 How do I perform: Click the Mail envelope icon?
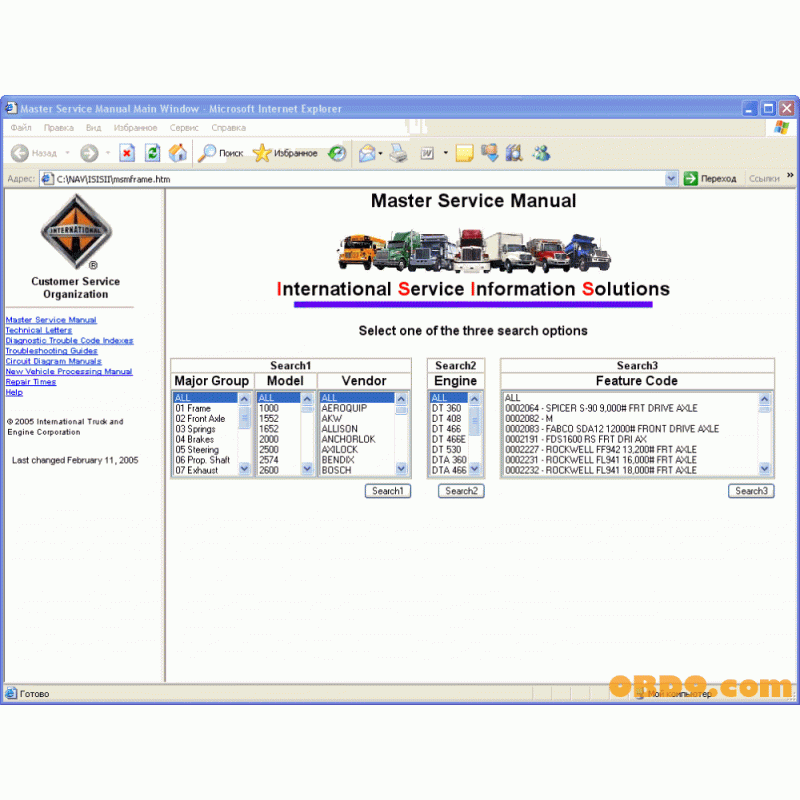[367, 153]
